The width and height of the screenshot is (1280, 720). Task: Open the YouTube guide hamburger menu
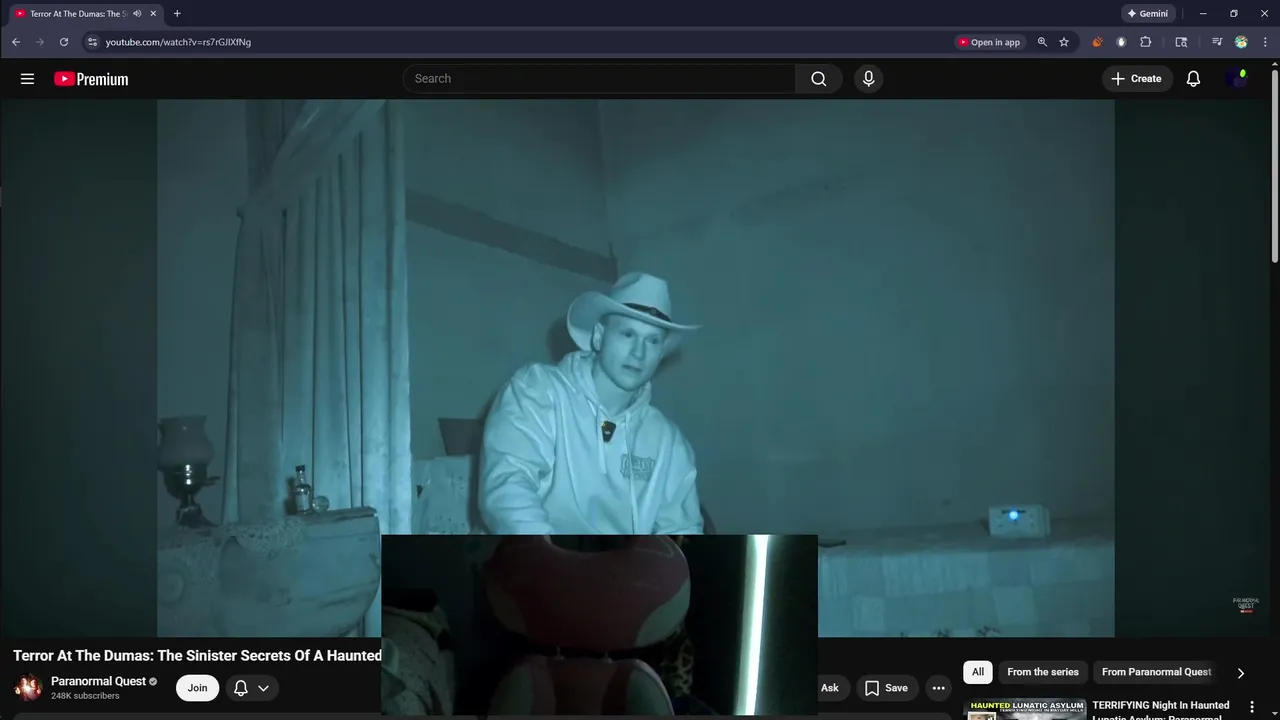tap(27, 79)
